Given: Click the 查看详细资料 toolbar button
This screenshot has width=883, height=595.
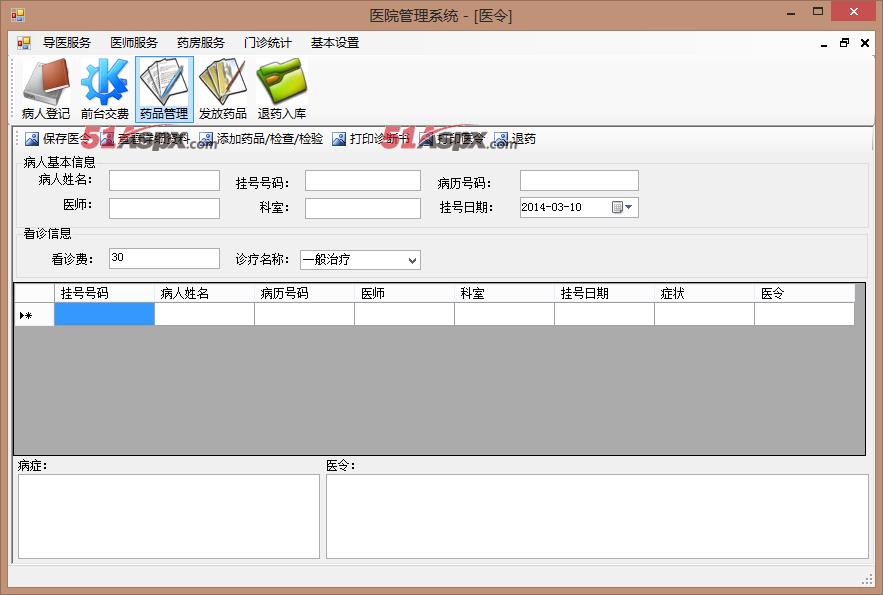Looking at the screenshot, I should 145,138.
